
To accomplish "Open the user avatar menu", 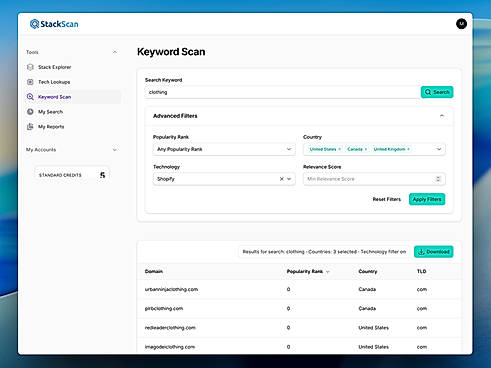I will click(x=461, y=24).
